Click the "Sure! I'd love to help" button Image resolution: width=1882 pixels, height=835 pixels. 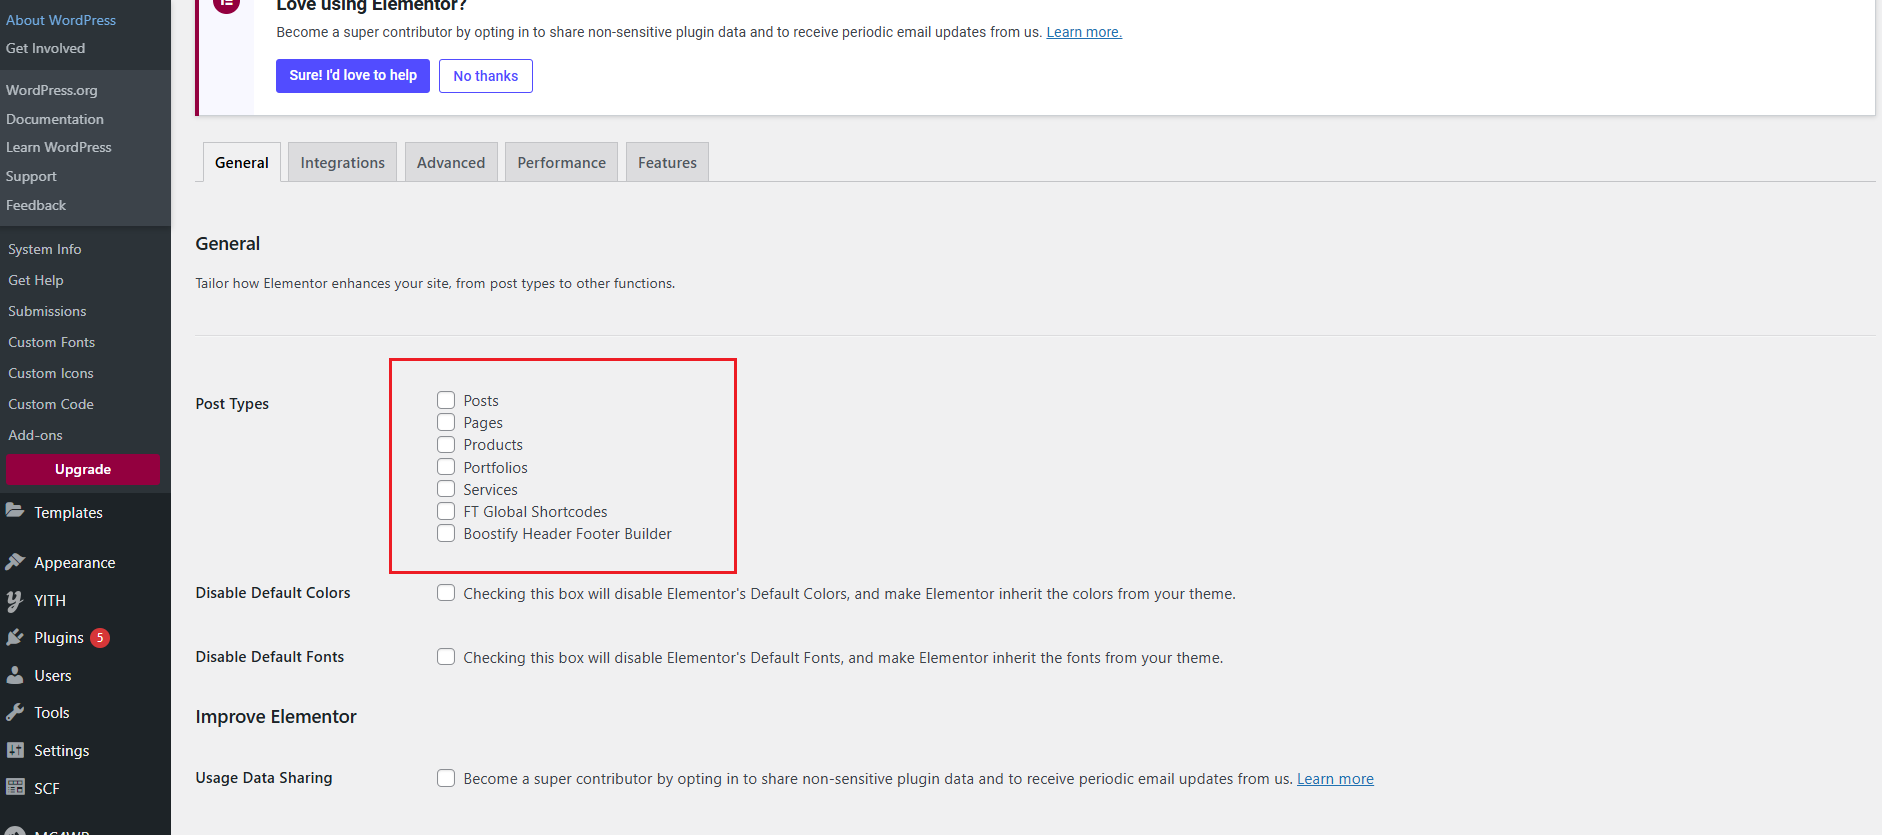(353, 76)
